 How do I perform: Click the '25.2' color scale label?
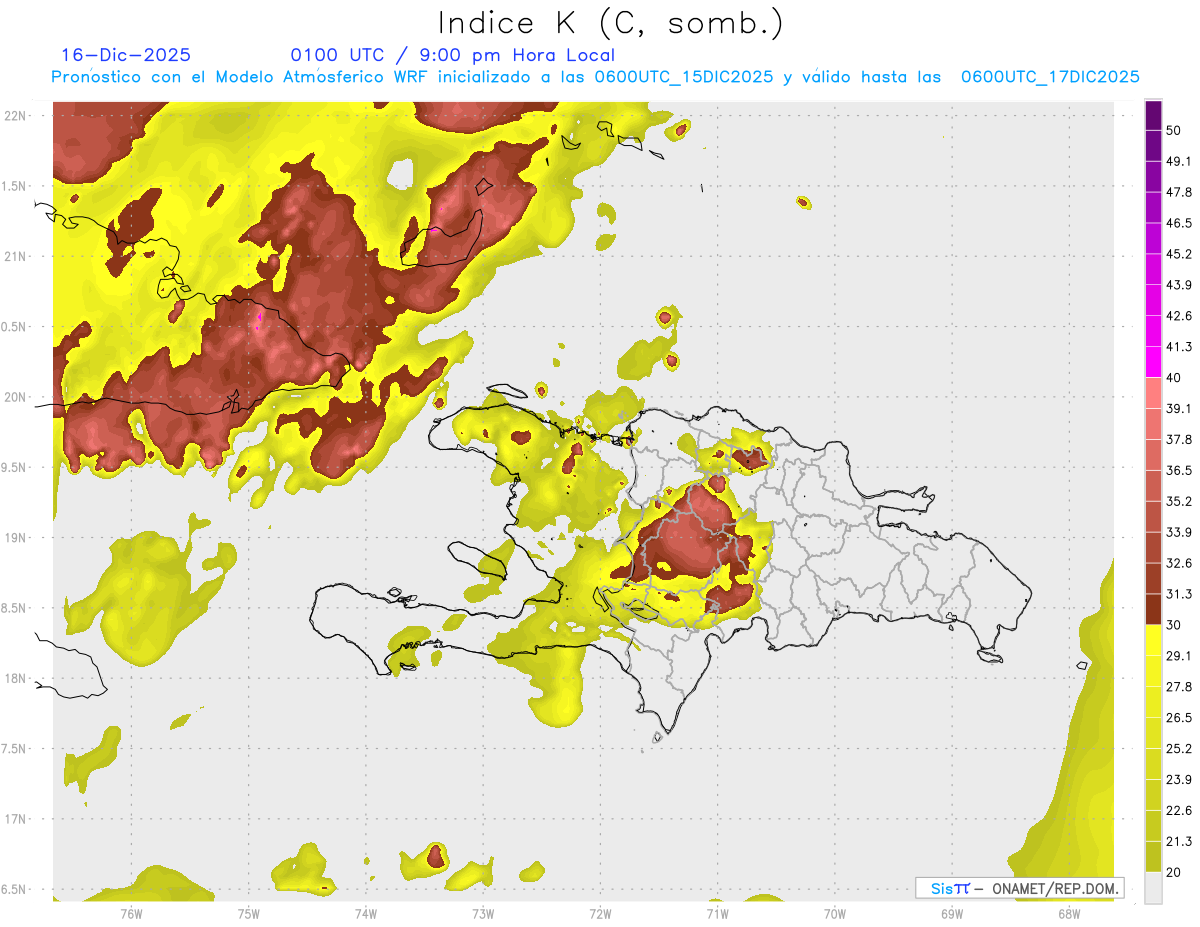(x=1179, y=749)
